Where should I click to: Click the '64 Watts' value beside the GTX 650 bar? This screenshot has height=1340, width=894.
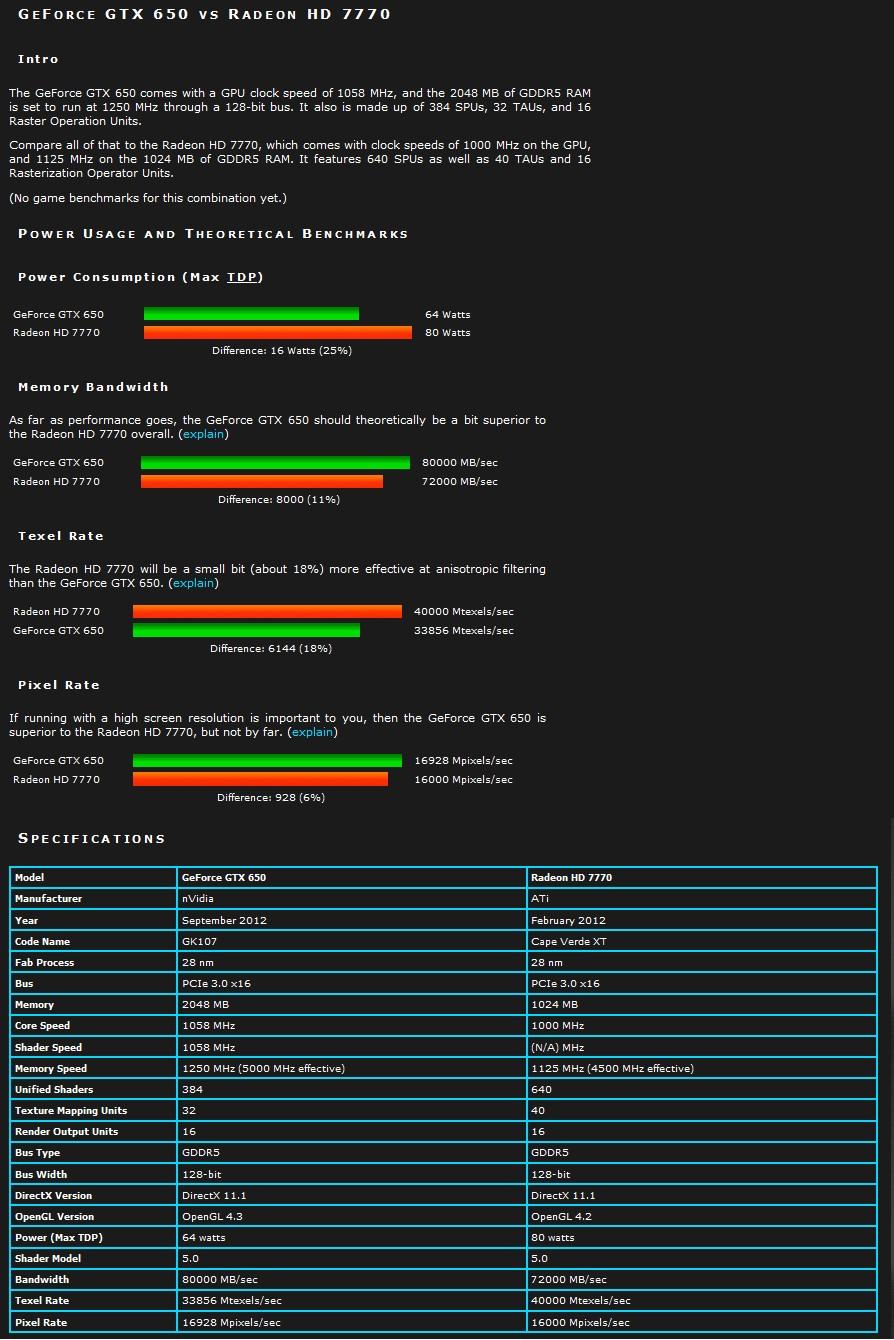(448, 315)
